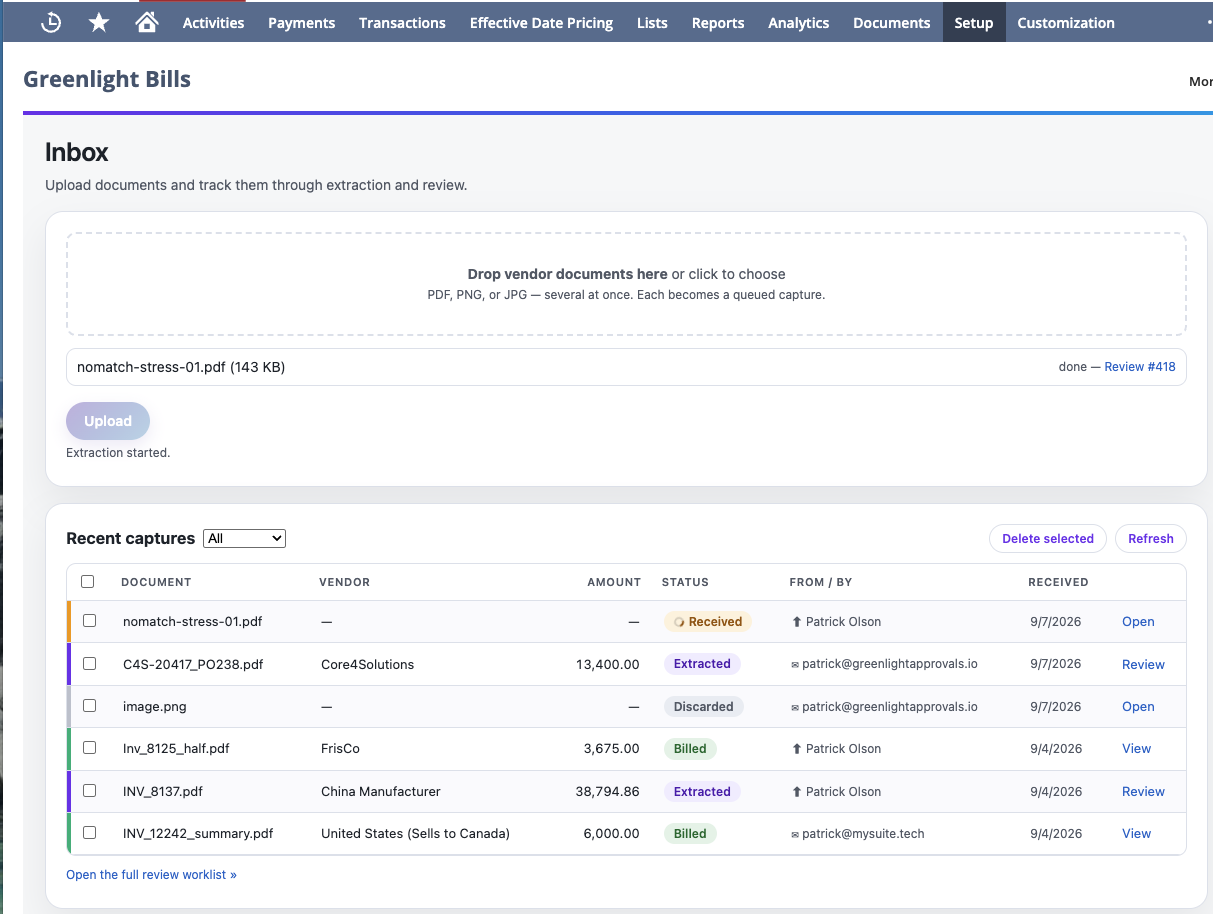This screenshot has height=914, width=1213.
Task: Open the Activities menu
Action: pos(213,22)
